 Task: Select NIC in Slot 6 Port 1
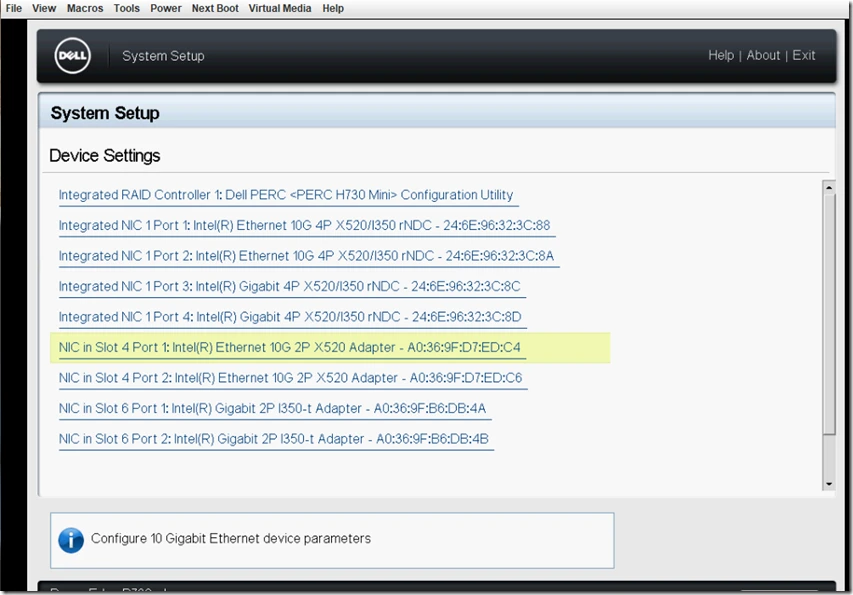coord(273,408)
